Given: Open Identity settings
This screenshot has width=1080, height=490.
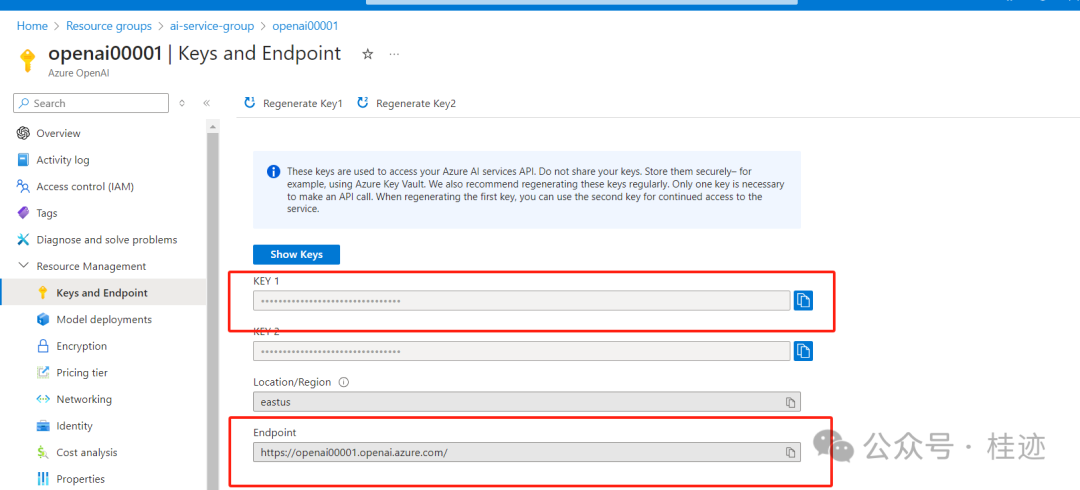Looking at the screenshot, I should click(74, 426).
